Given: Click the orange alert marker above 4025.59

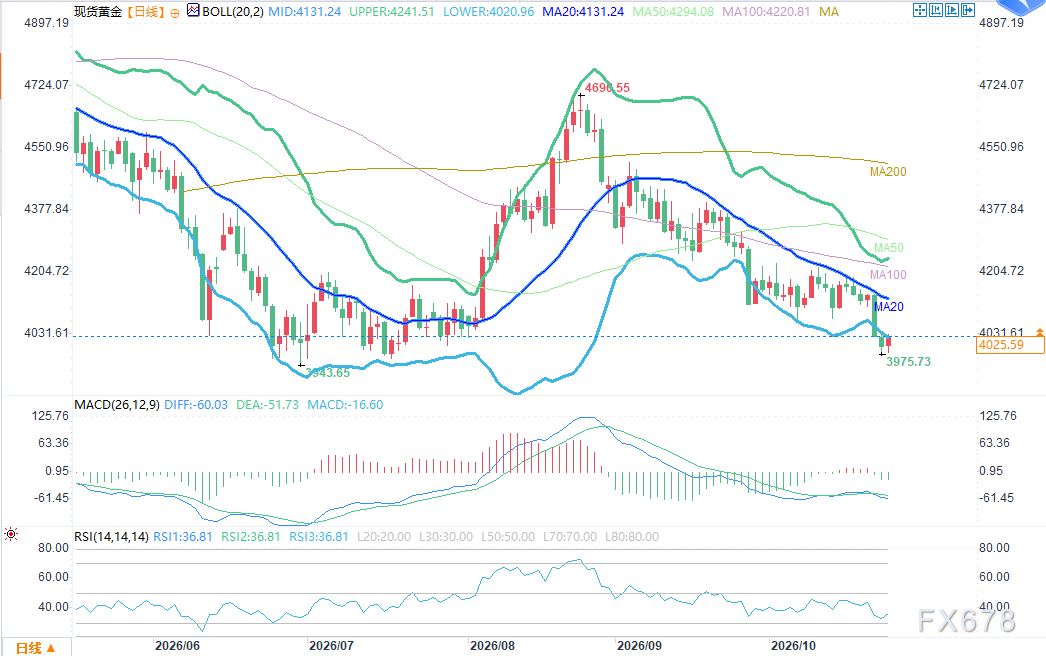Looking at the screenshot, I should coord(1039,332).
